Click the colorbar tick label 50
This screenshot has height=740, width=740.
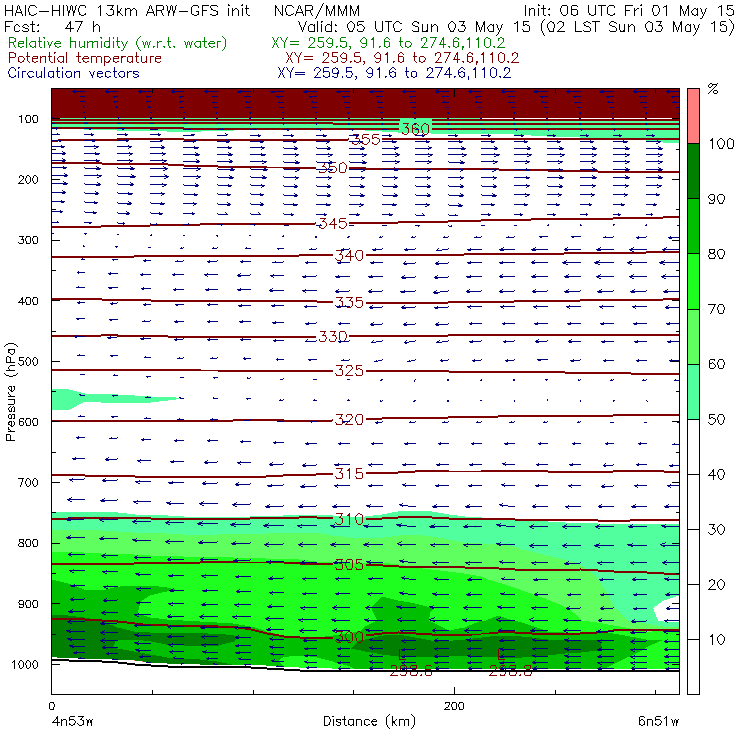[x=716, y=419]
